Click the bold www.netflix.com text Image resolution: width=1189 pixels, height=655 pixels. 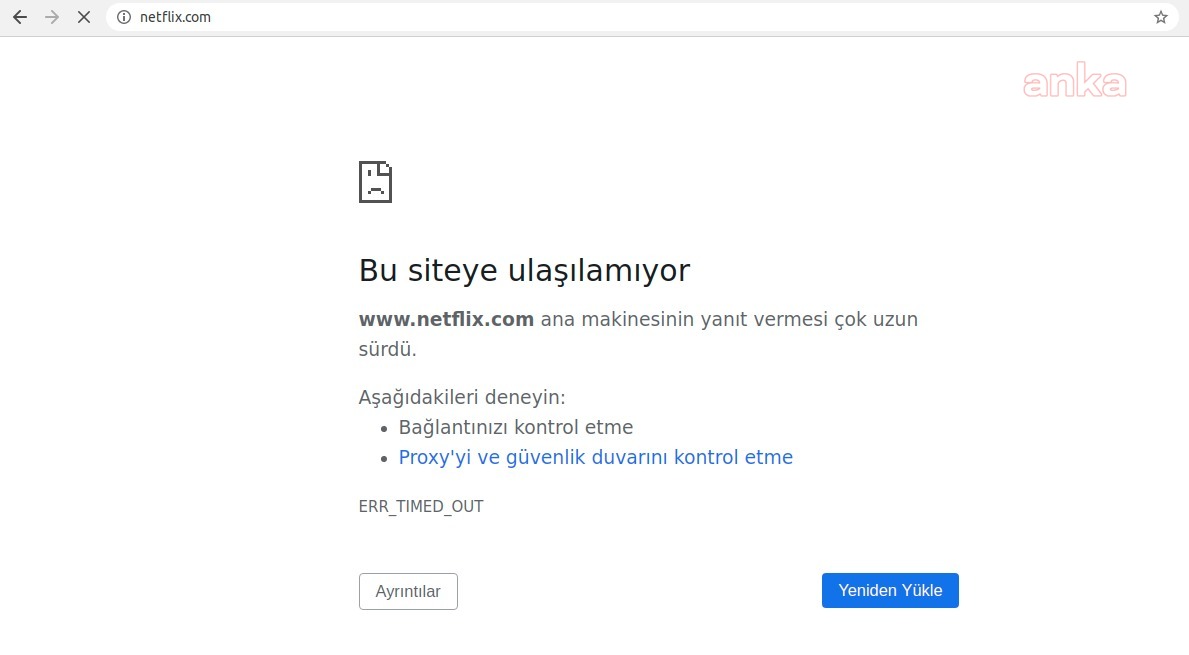446,319
